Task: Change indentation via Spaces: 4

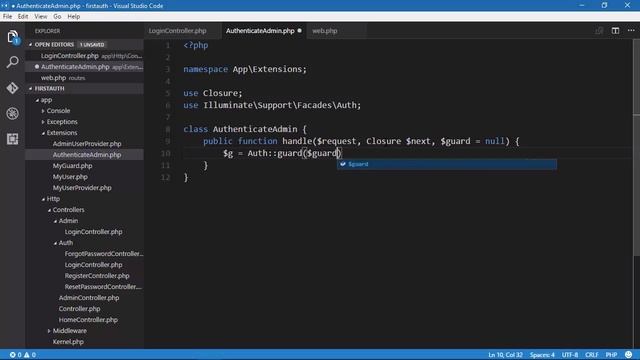Action: click(542, 355)
